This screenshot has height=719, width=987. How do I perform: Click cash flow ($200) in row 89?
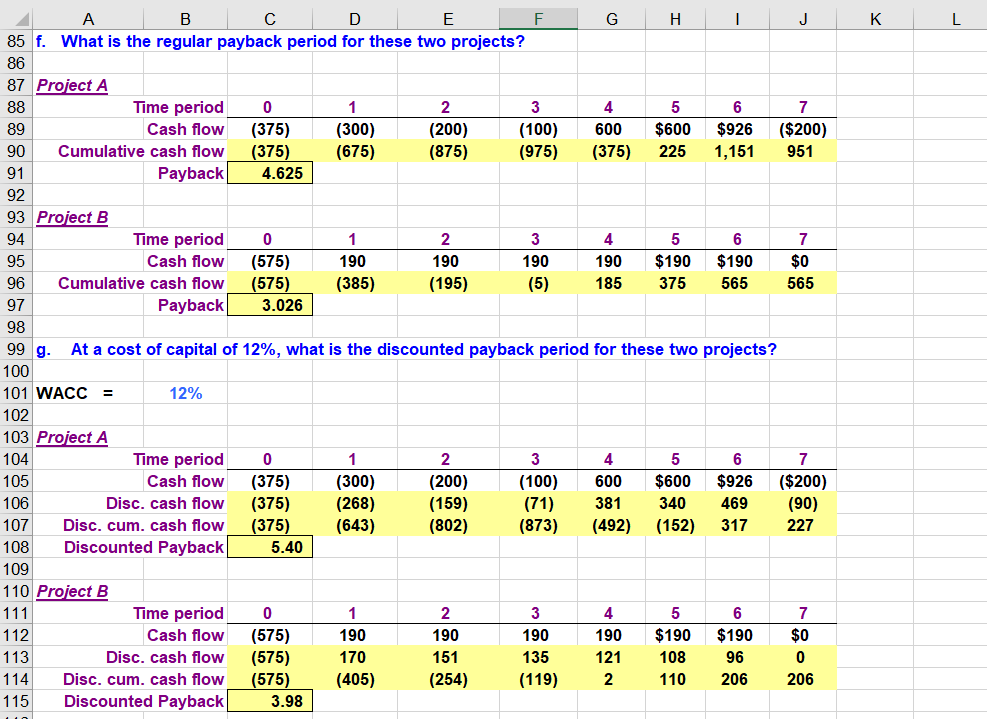point(803,130)
